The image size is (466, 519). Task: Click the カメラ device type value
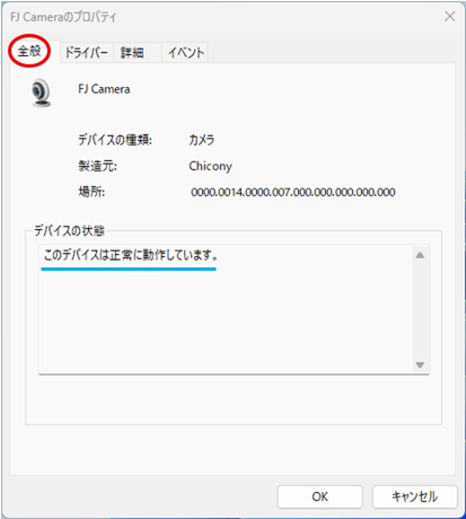(201, 140)
